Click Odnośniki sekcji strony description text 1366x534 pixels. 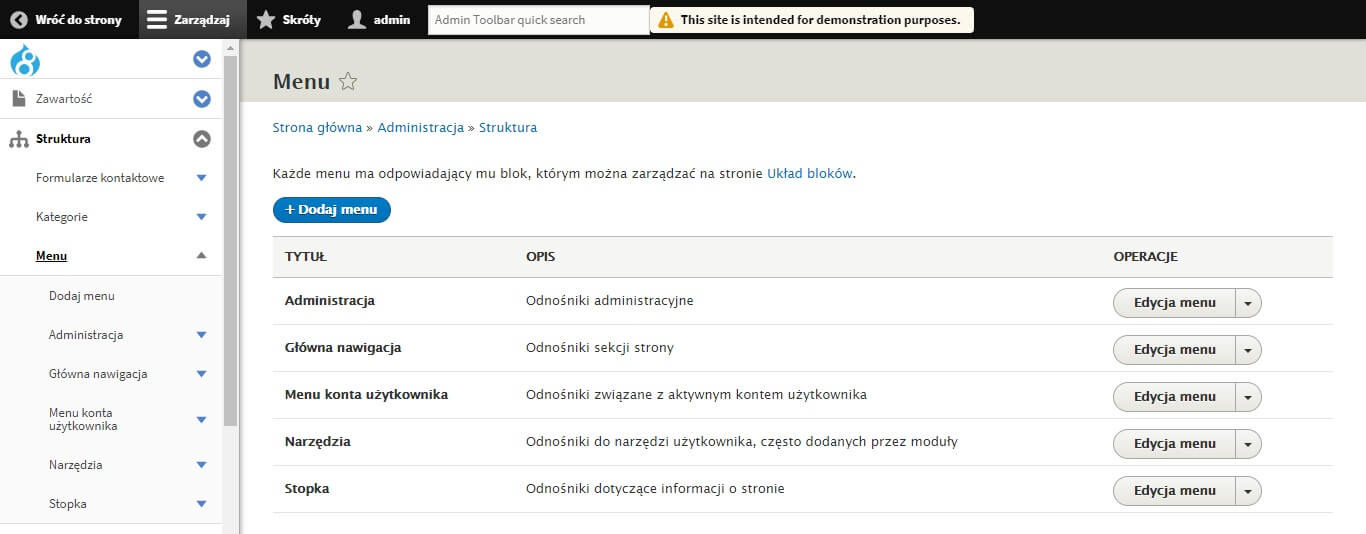600,348
